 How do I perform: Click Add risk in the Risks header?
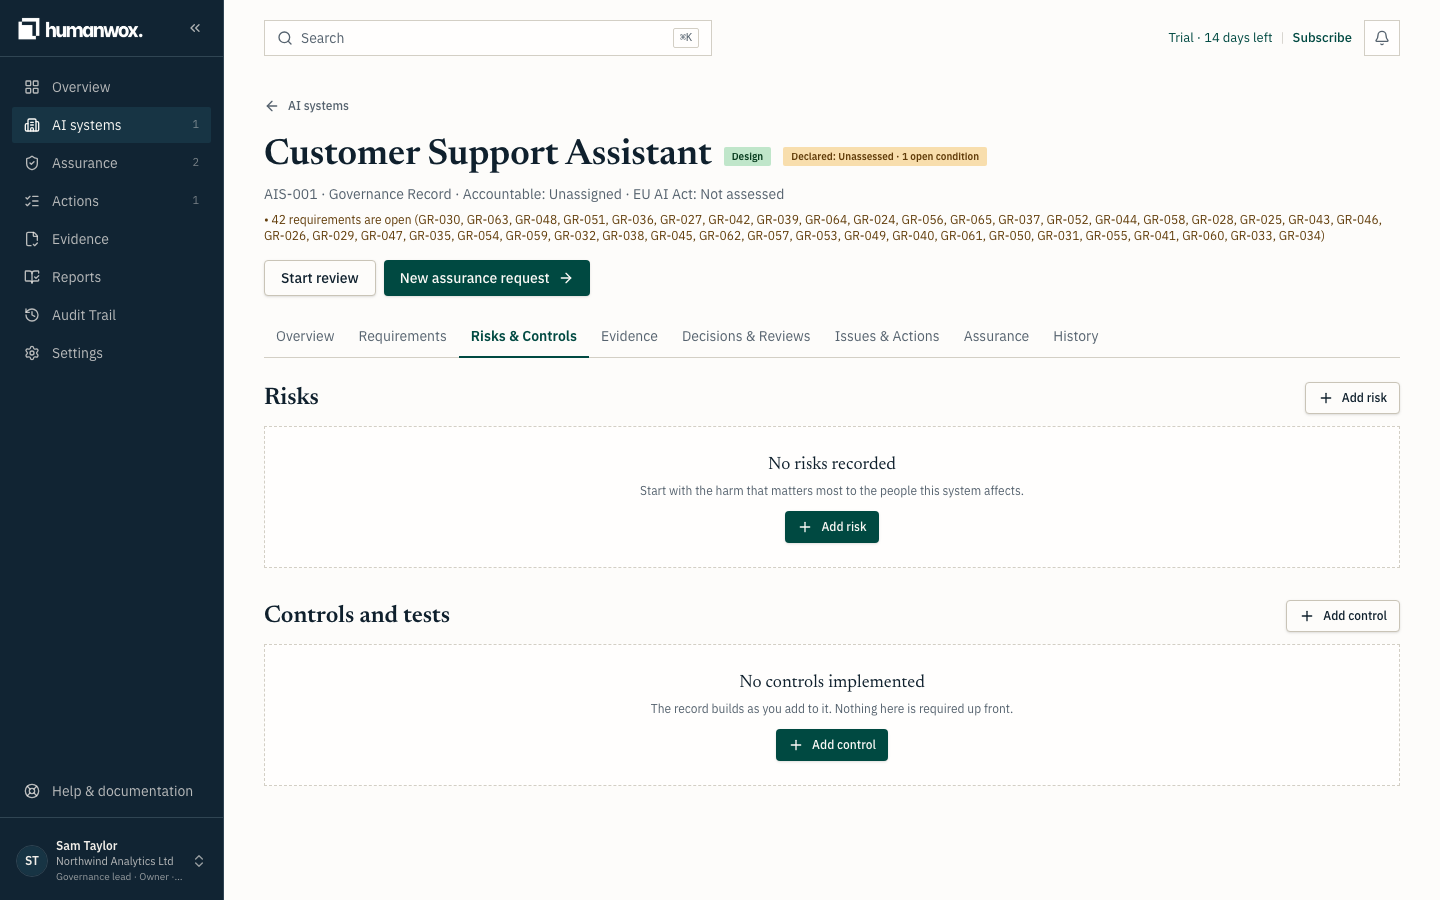coord(1352,398)
